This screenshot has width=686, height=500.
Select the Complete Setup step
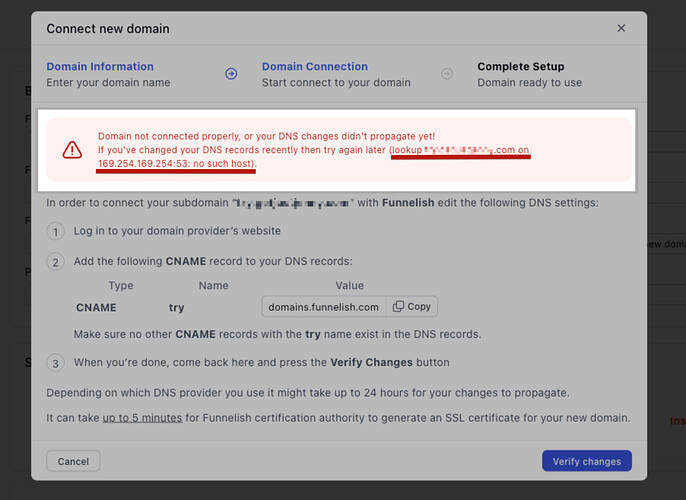click(x=521, y=66)
